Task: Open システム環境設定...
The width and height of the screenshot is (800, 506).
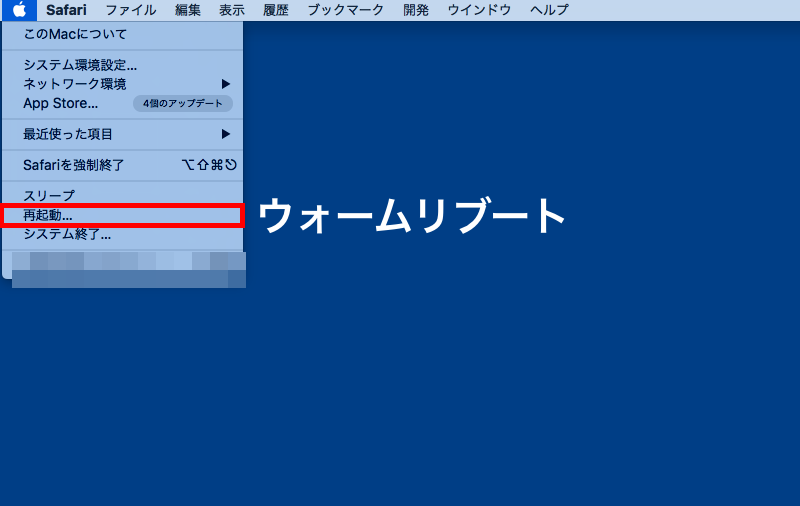Action: tap(122, 65)
